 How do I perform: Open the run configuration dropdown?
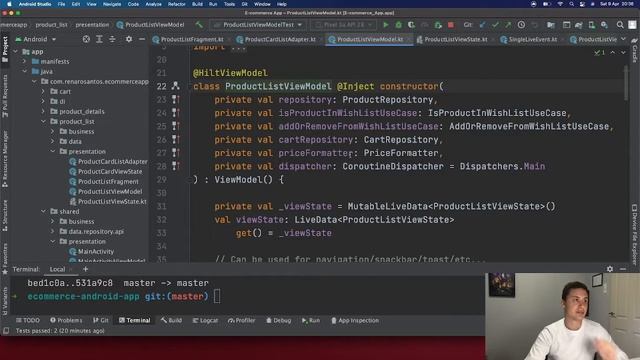[x=258, y=25]
